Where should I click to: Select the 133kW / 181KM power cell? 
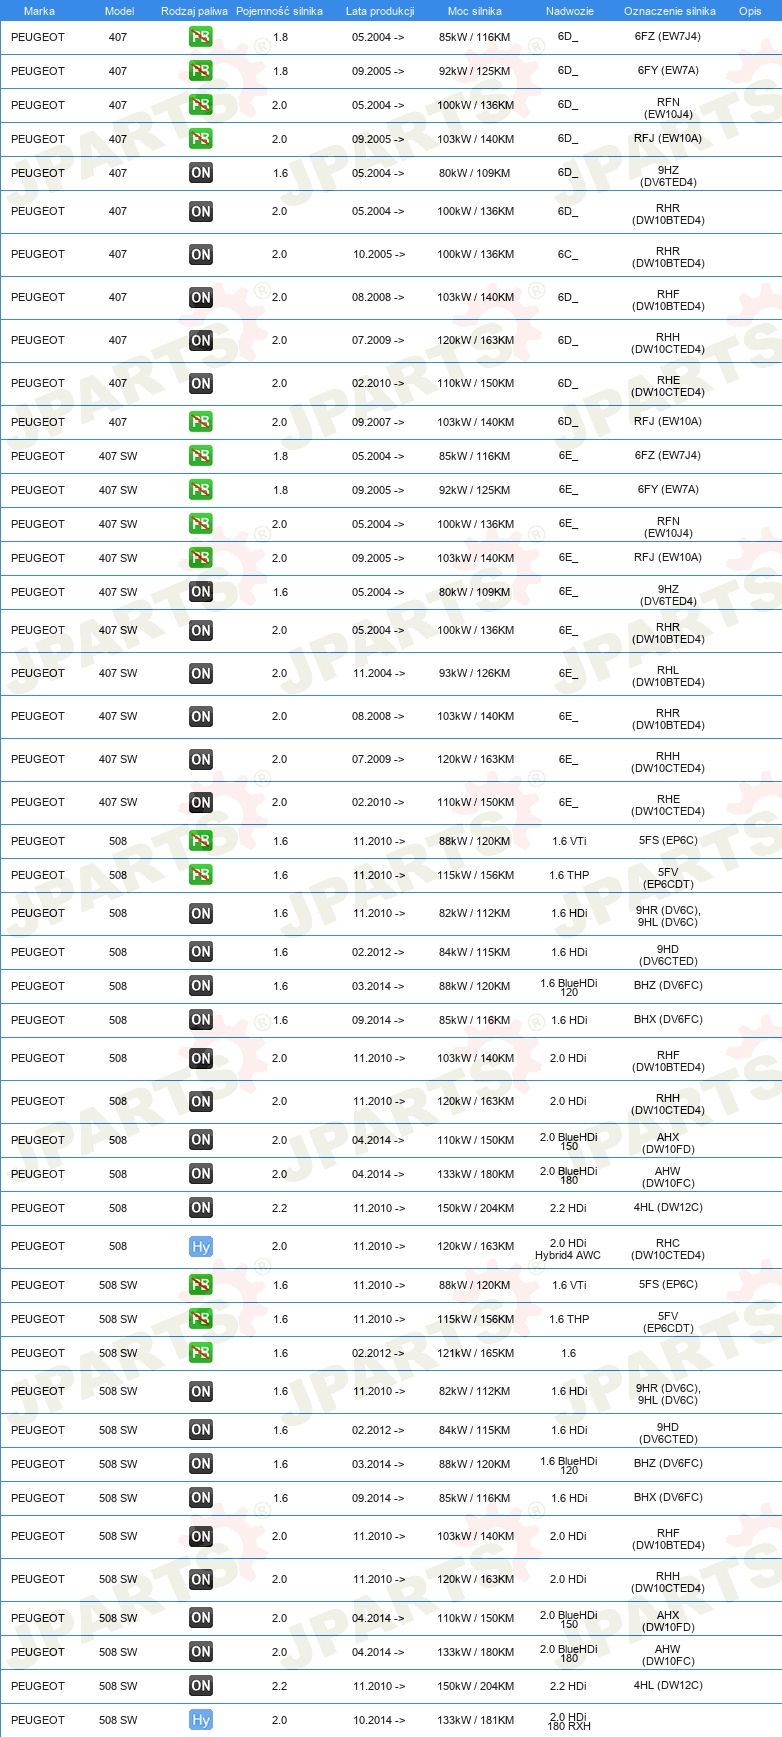476,1720
